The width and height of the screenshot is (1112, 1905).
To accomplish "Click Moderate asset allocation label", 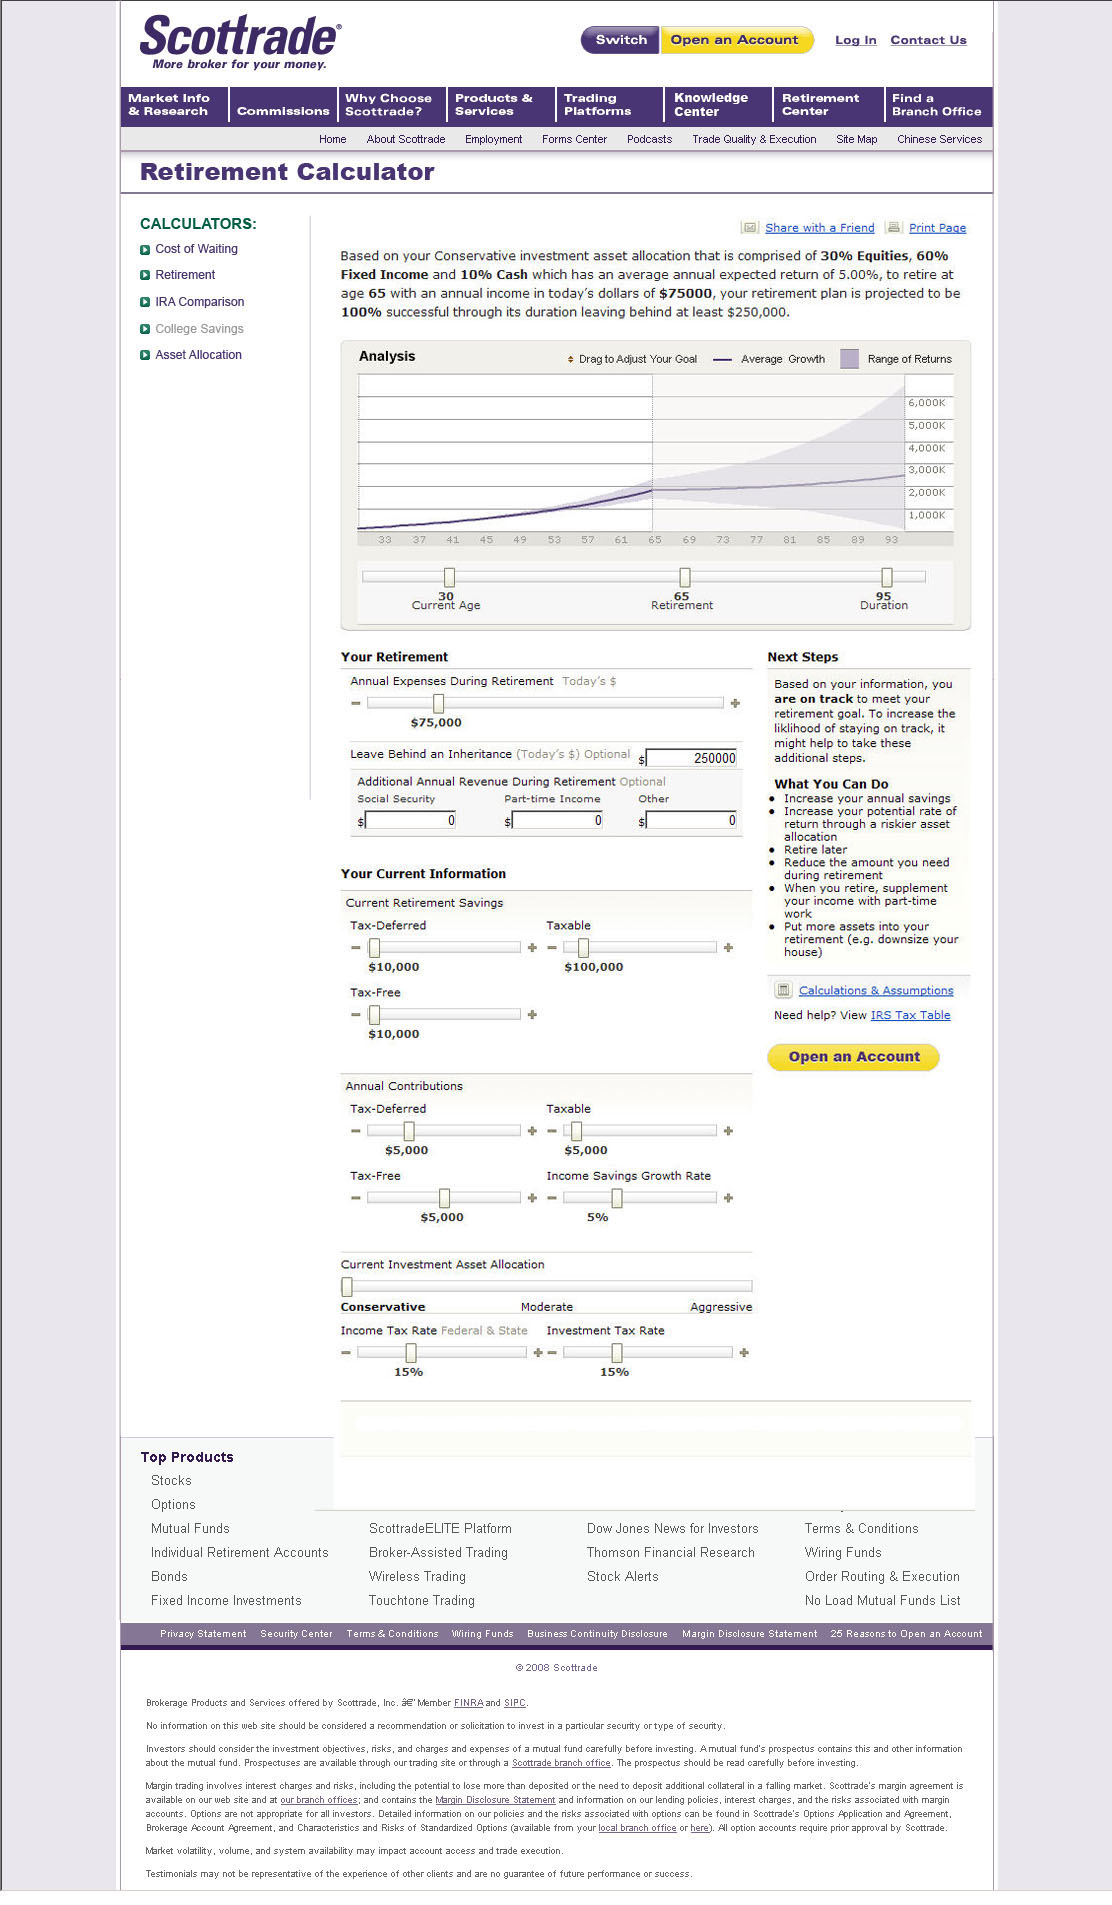I will 547,1307.
